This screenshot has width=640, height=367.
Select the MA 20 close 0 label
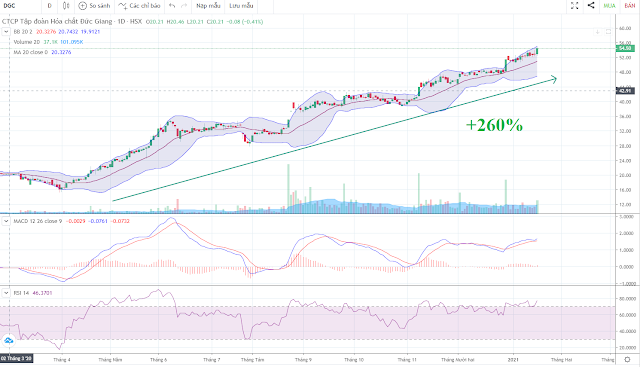[31, 52]
